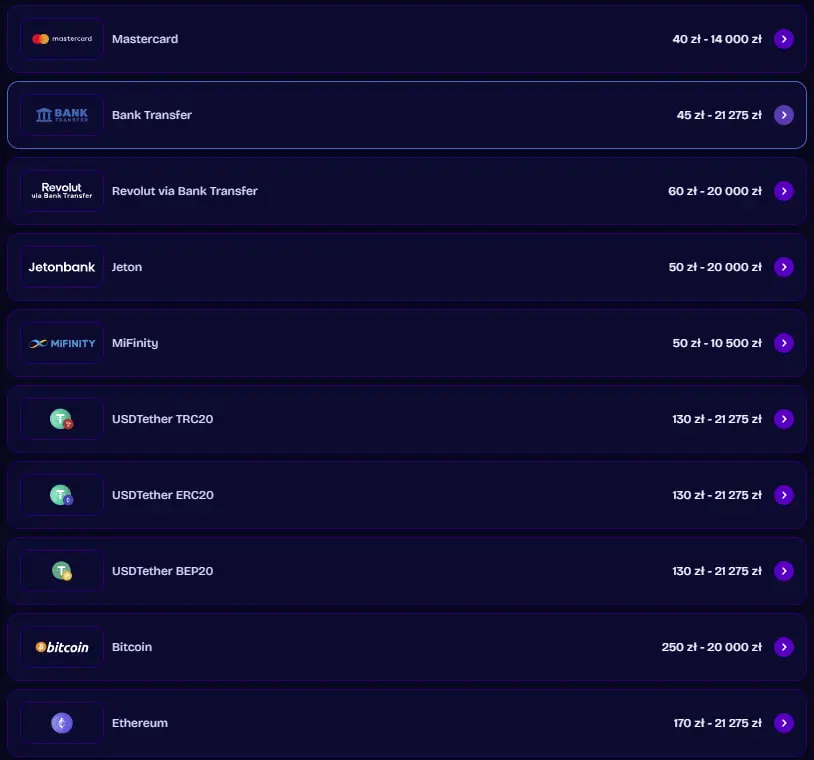The width and height of the screenshot is (814, 760).
Task: Click the USDTether BEP20 coin icon
Action: (62, 571)
